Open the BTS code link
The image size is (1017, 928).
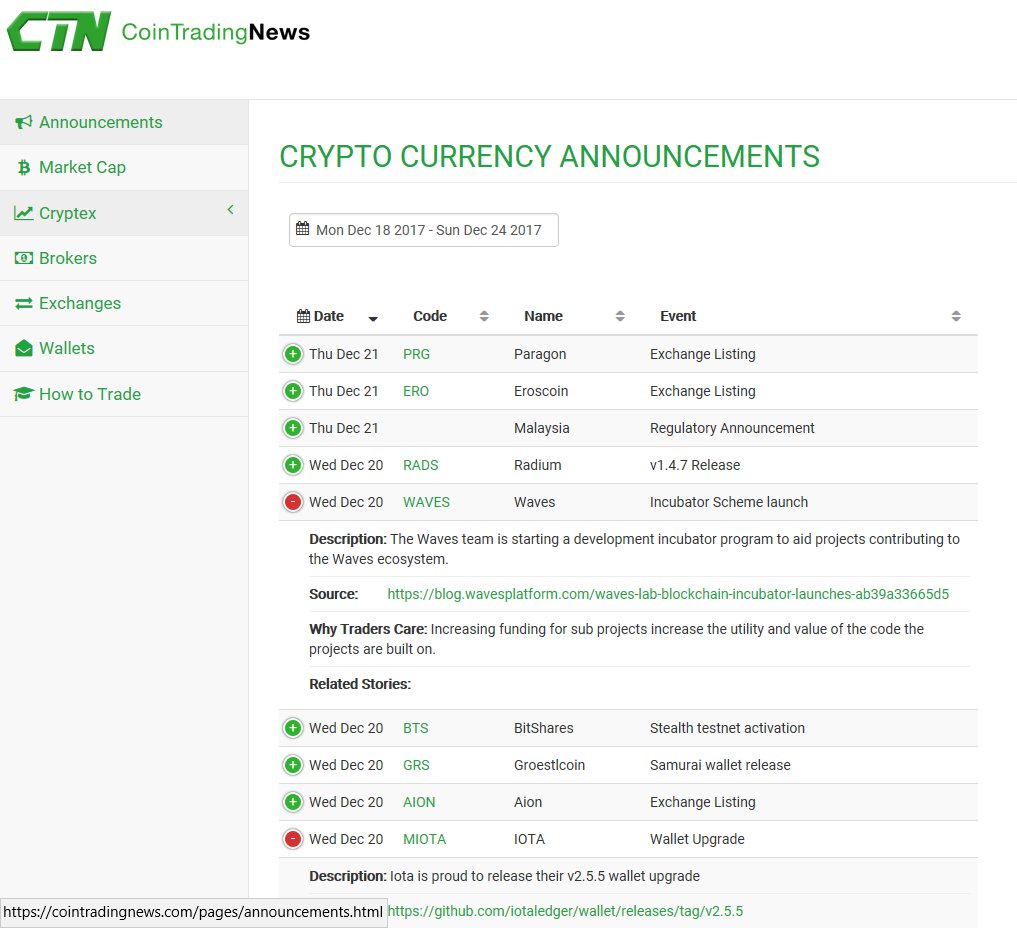(x=416, y=728)
